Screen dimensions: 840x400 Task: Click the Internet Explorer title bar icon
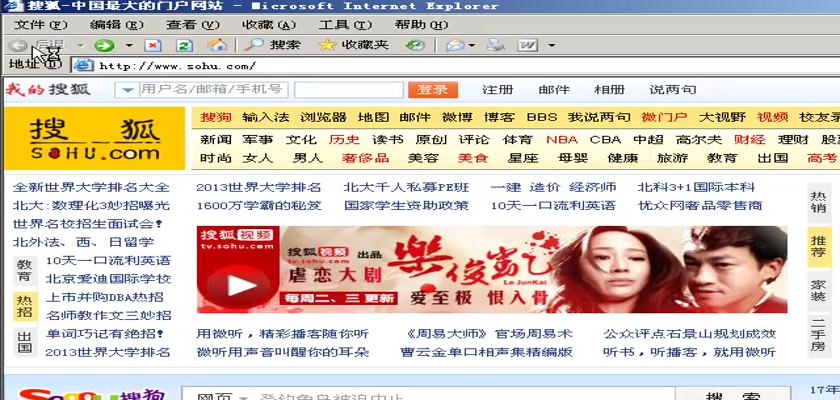(x=13, y=6)
